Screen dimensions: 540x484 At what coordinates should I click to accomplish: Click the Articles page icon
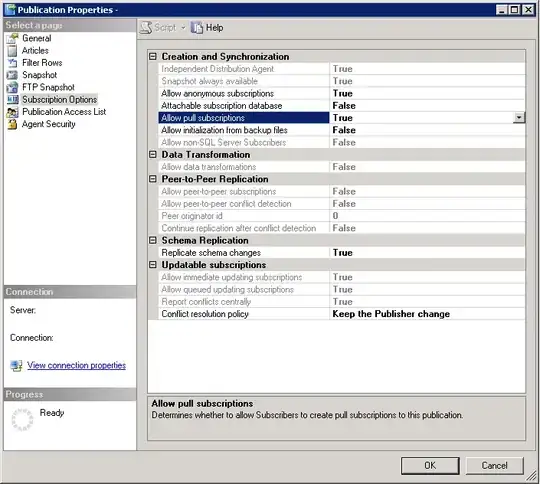pos(12,51)
